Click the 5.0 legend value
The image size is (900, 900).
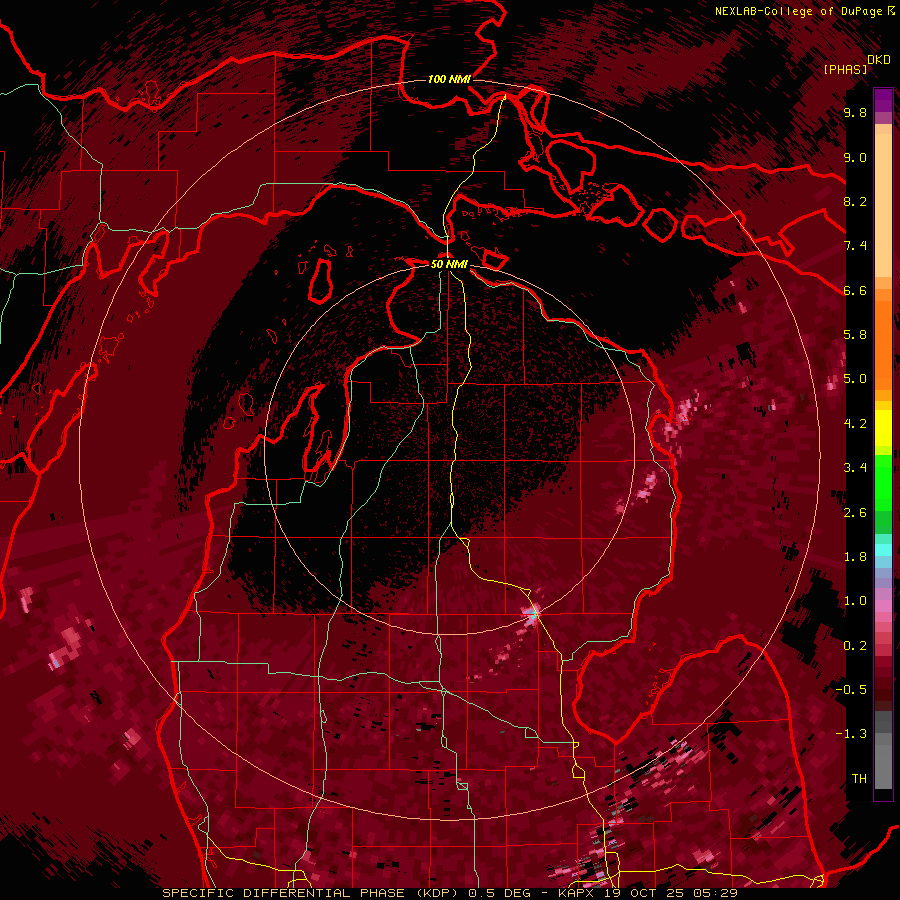click(855, 379)
